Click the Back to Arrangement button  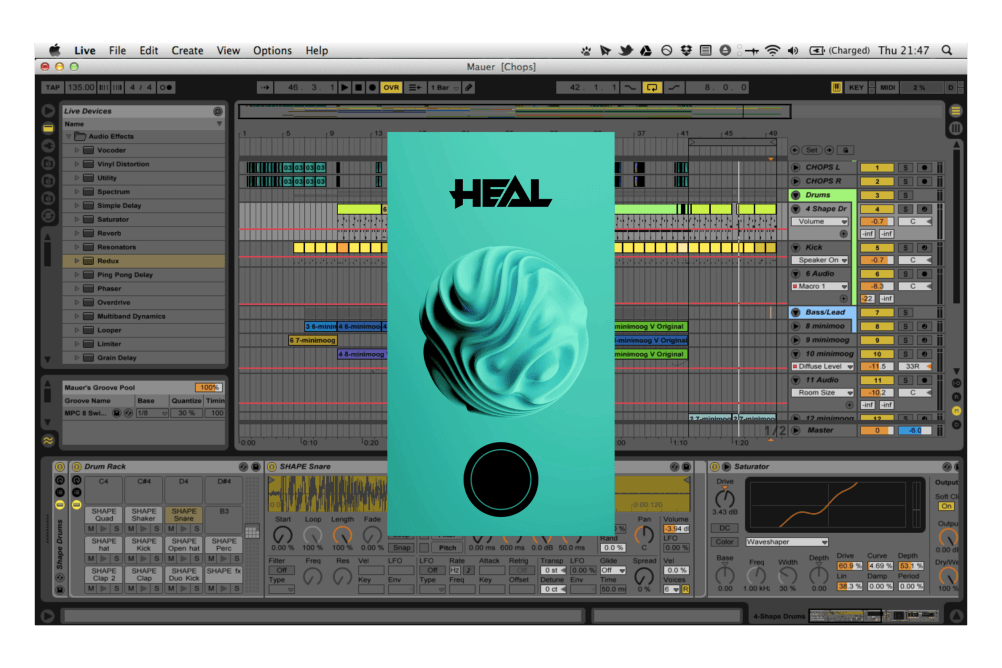click(x=415, y=88)
